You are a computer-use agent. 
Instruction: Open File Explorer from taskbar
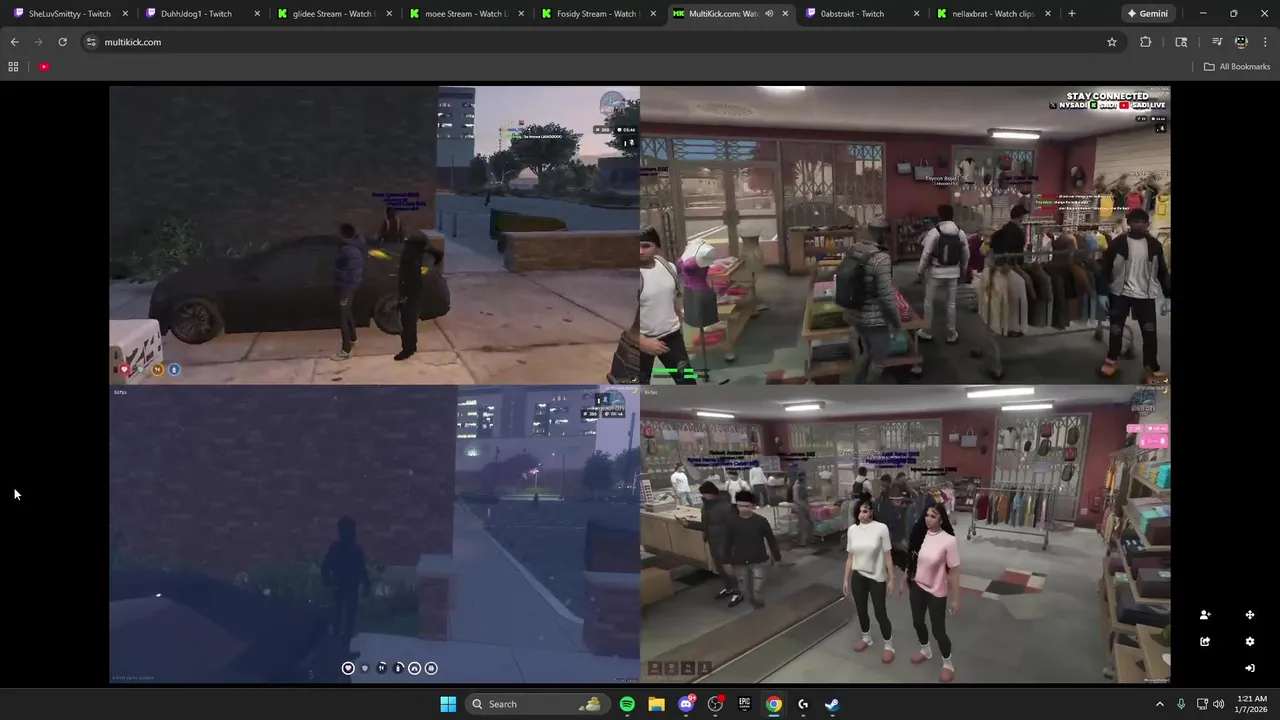656,704
